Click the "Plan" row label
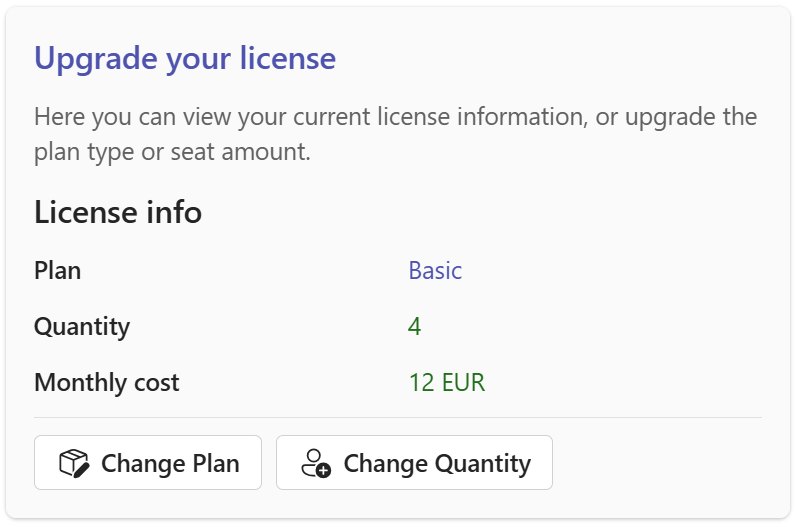The height and width of the screenshot is (527, 798). click(58, 271)
